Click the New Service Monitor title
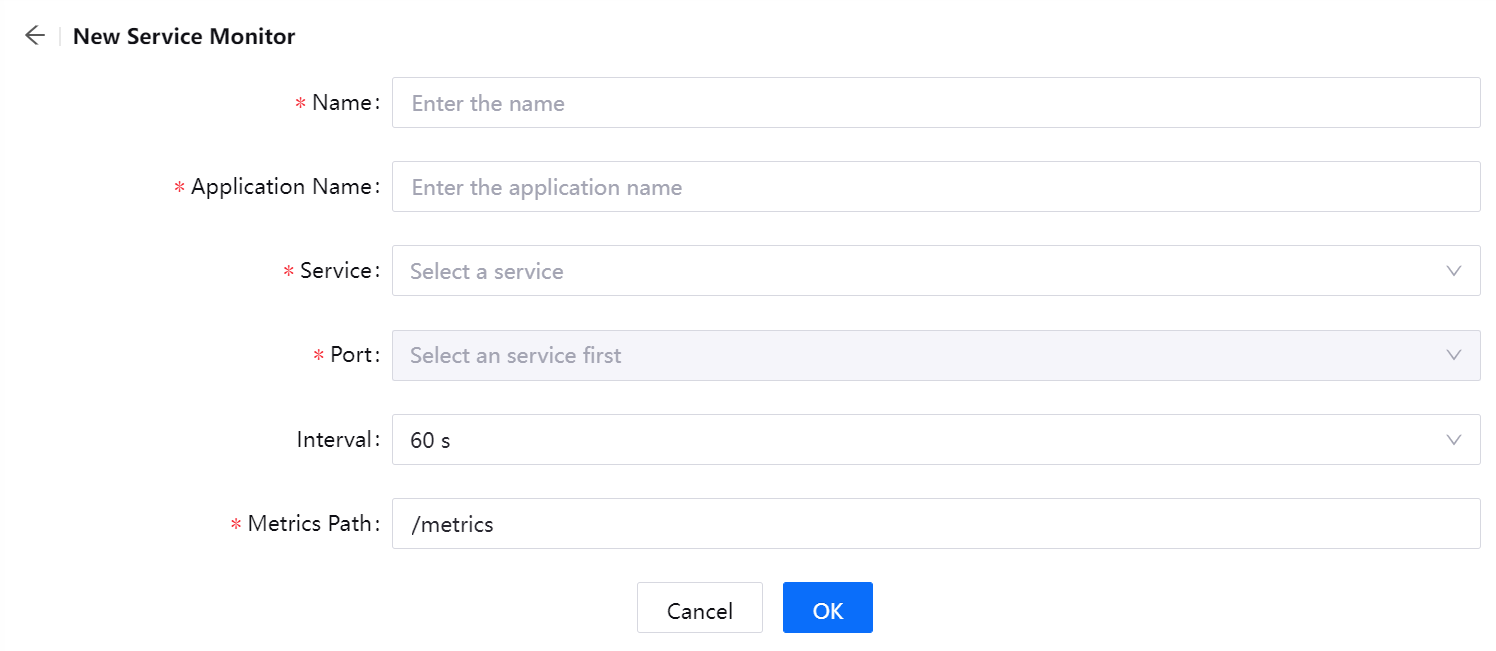This screenshot has height=651, width=1496. [x=184, y=36]
